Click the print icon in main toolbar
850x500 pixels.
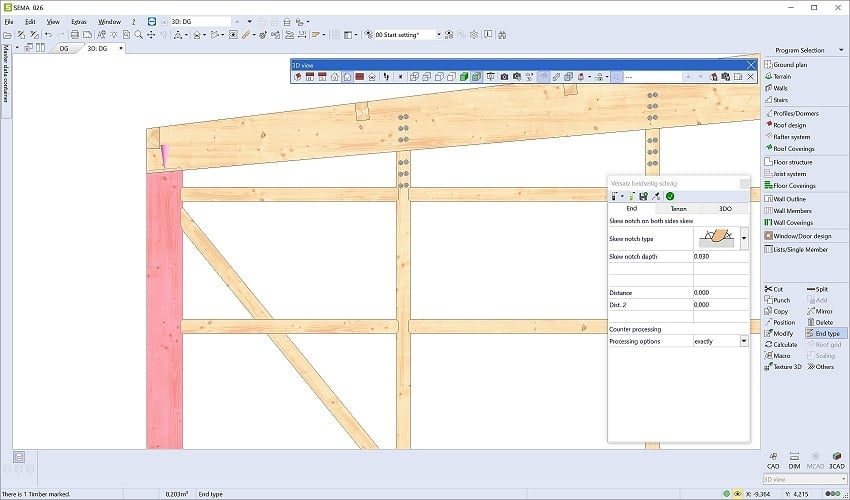[74, 34]
